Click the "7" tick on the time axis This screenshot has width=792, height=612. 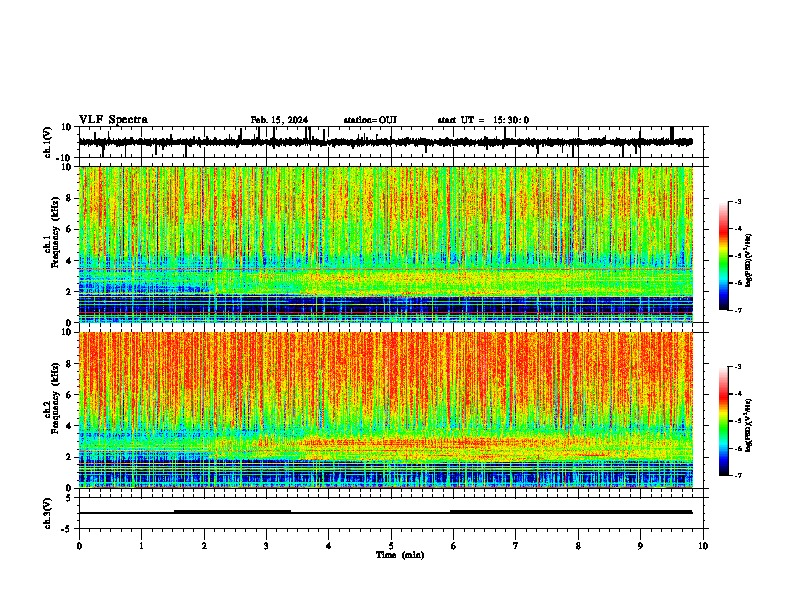tap(516, 546)
